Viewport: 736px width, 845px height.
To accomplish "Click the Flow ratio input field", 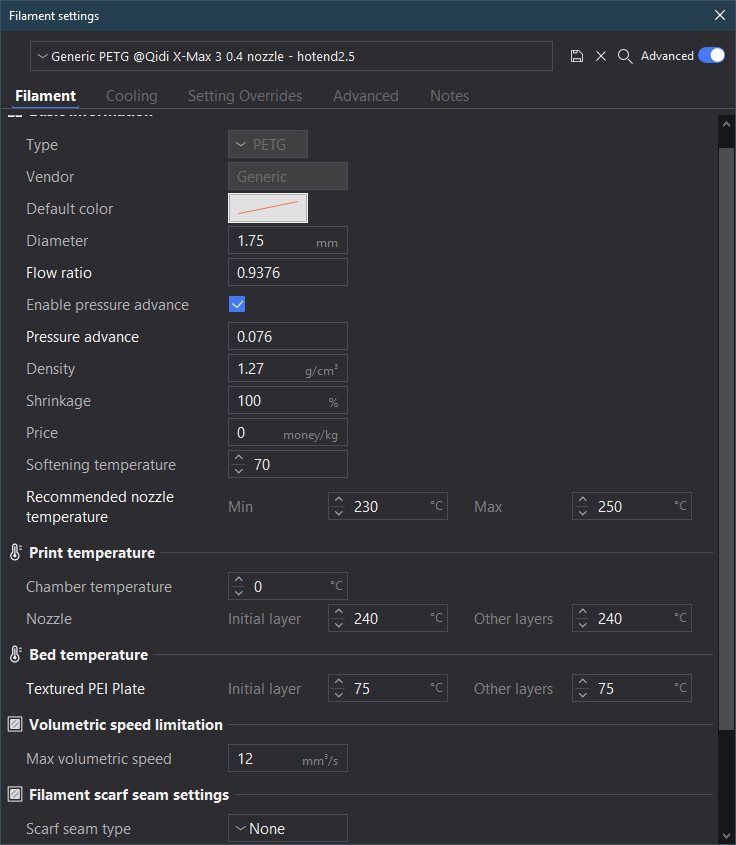I will coord(288,273).
